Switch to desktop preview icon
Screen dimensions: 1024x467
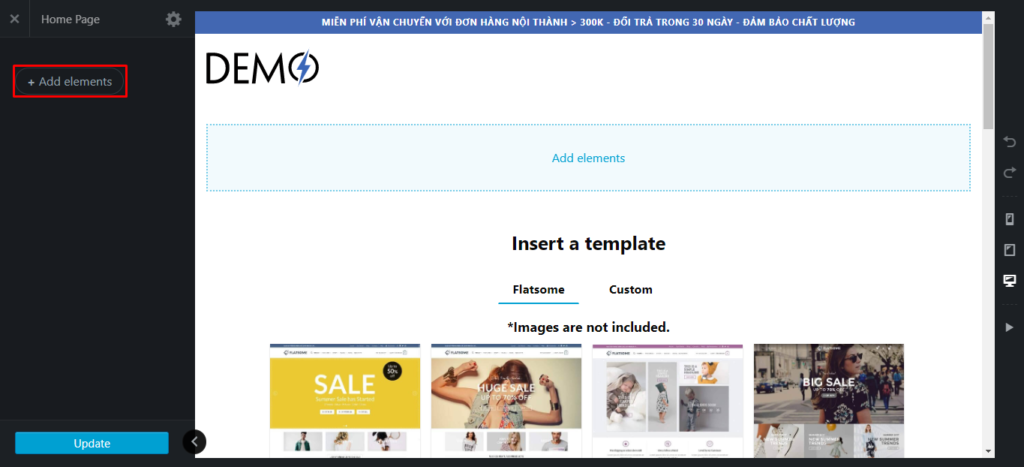(1009, 280)
